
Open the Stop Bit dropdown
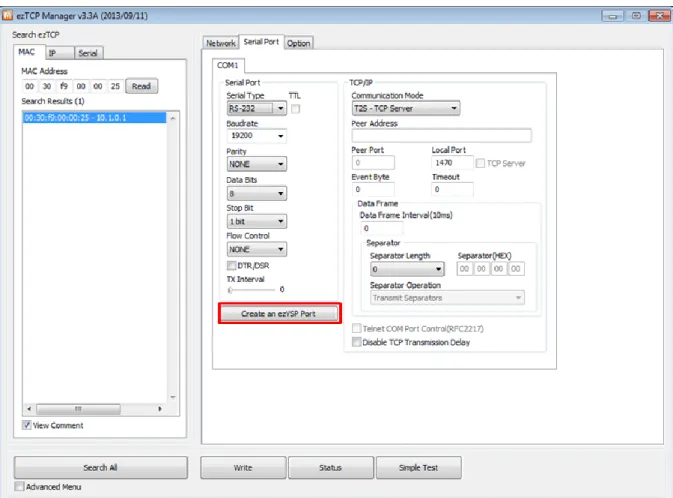(257, 222)
